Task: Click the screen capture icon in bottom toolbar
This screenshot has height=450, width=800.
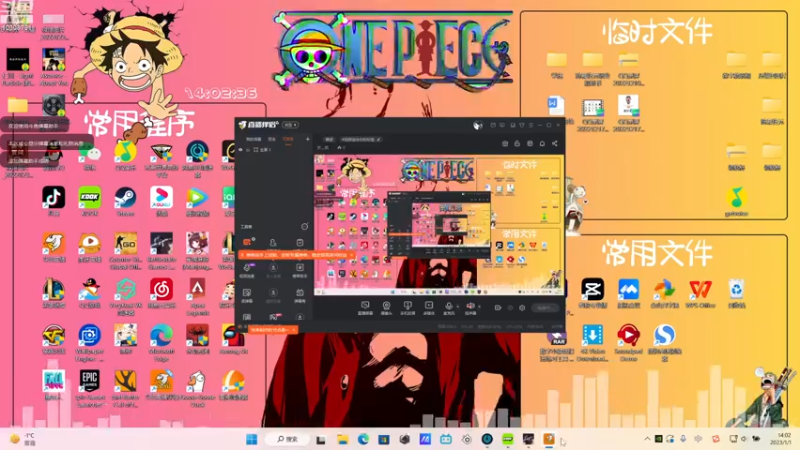Action: pos(365,306)
